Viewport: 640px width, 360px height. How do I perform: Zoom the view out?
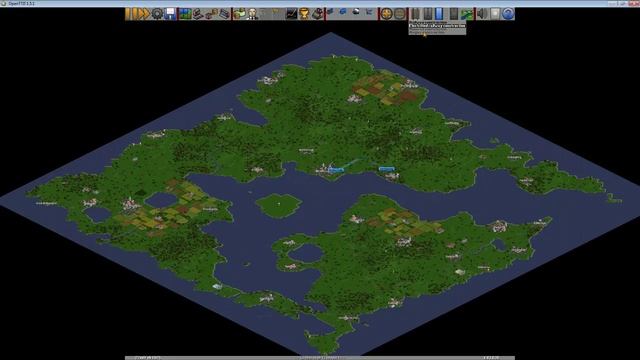(x=400, y=14)
